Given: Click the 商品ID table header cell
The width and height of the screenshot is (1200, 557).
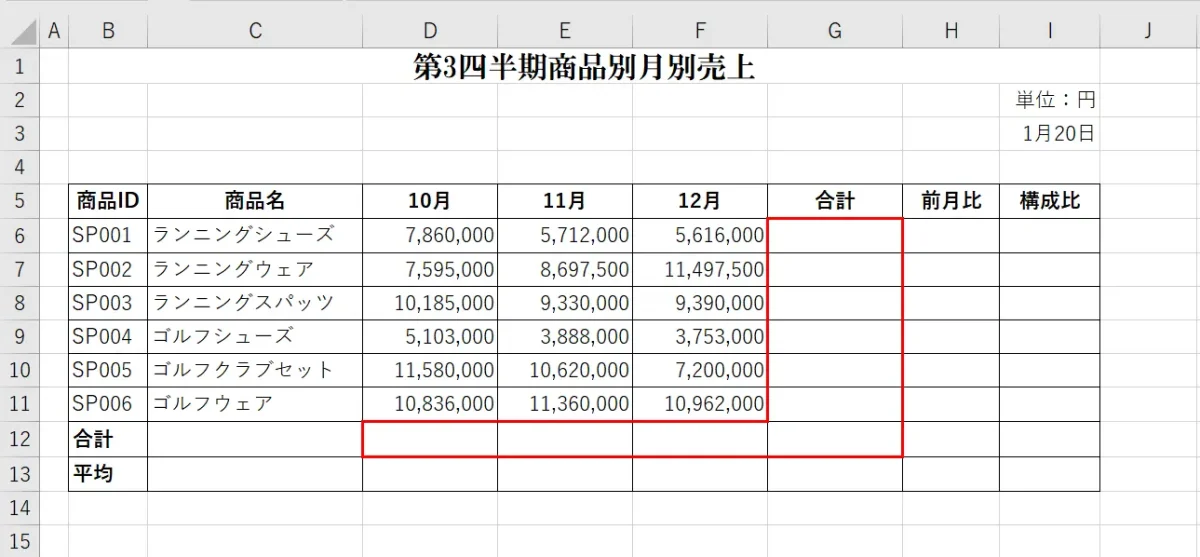Looking at the screenshot, I should click(108, 201).
